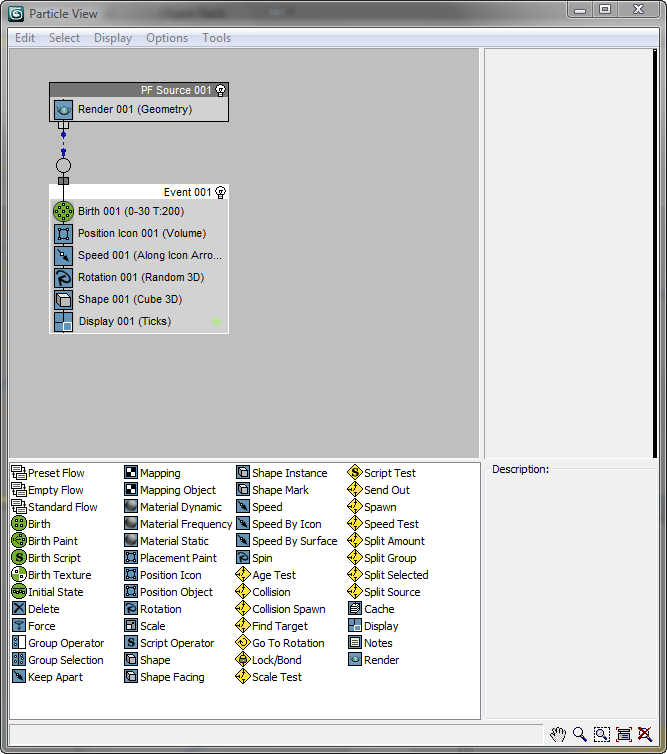Pick Shape Facing operator in depot
Screen dimensions: 667x754
[x=164, y=677]
